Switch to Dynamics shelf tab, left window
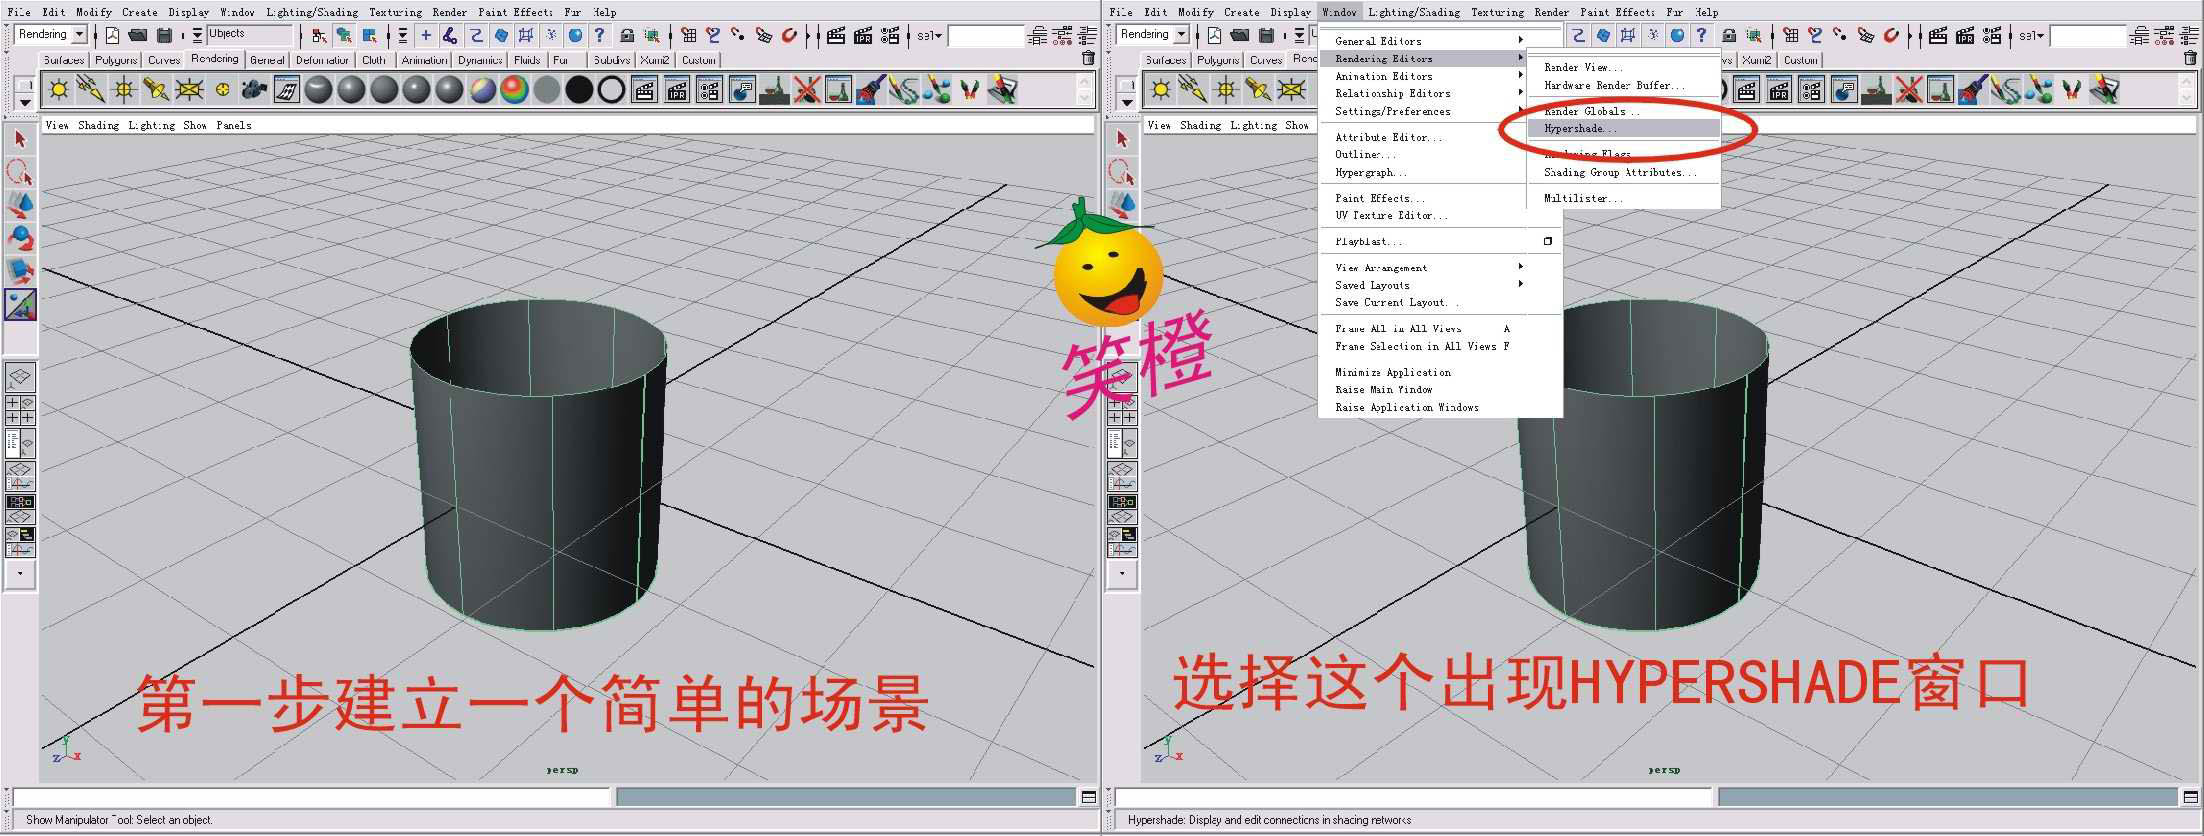The height and width of the screenshot is (836, 2204). coord(480,60)
